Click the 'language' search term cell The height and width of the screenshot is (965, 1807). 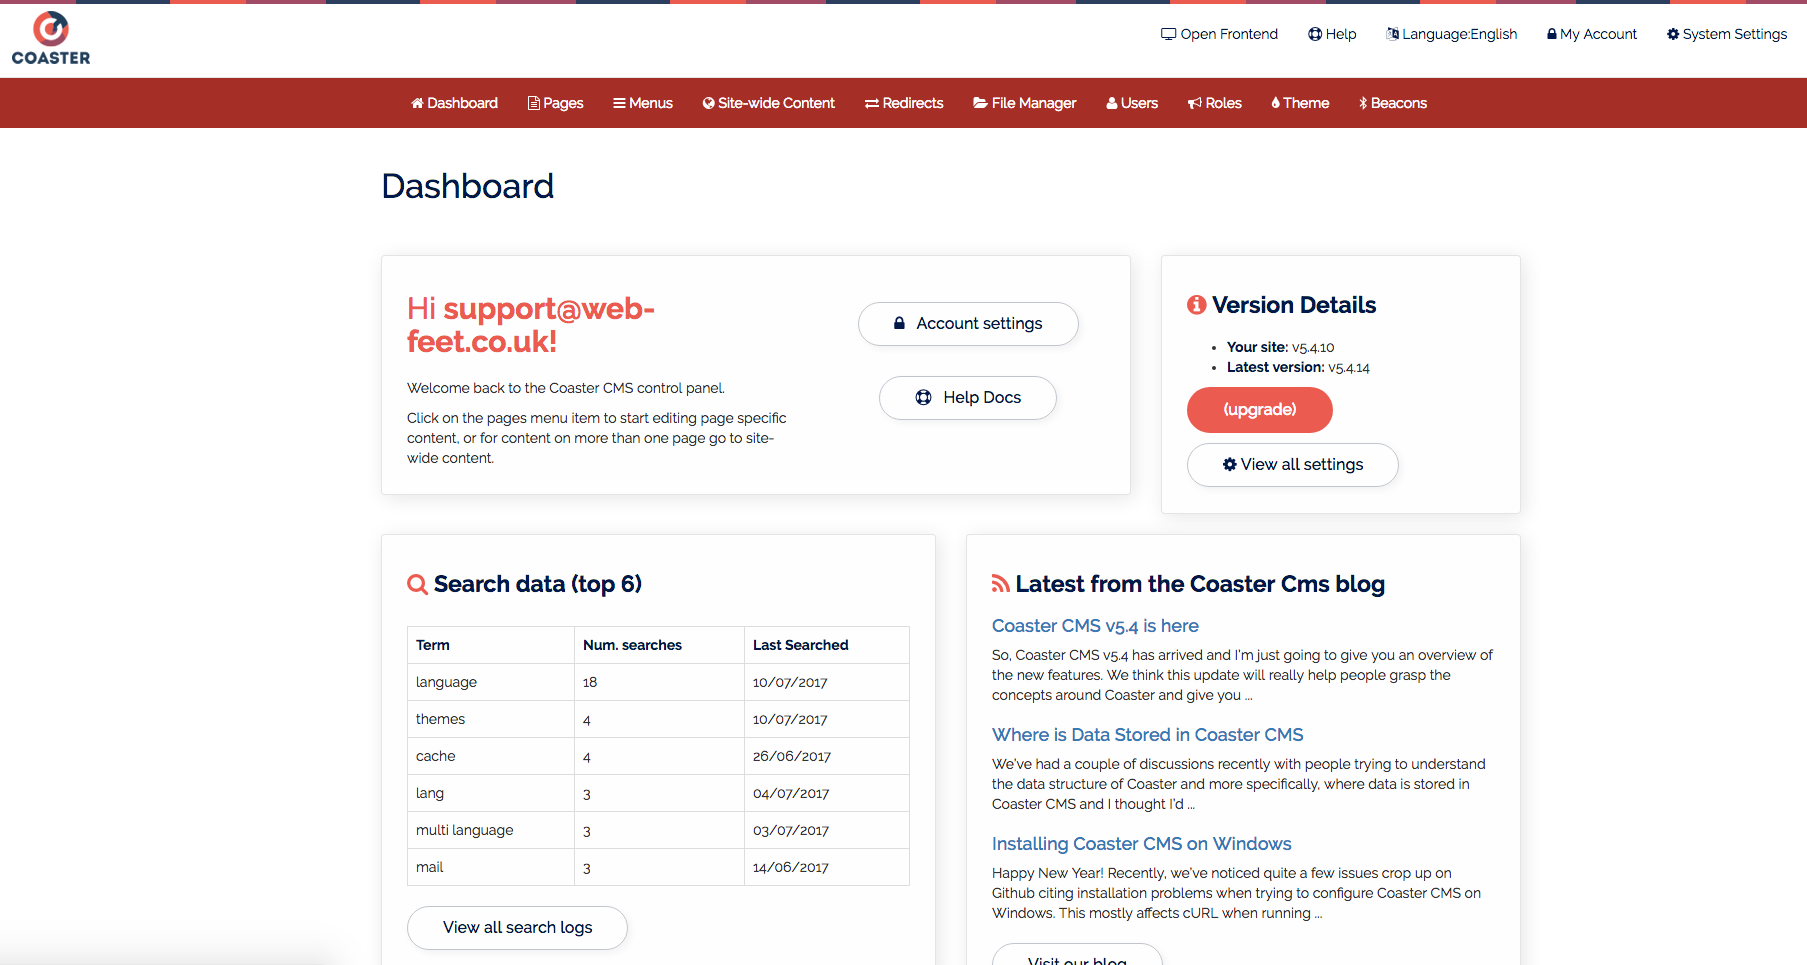click(x=491, y=682)
